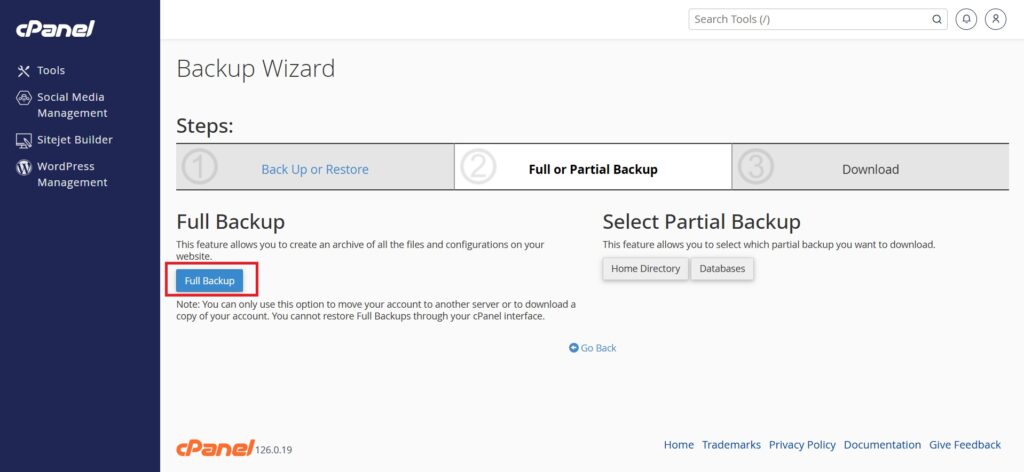Choose the Home Directory partial backup
Screen dimensions: 1024x472
[645, 268]
